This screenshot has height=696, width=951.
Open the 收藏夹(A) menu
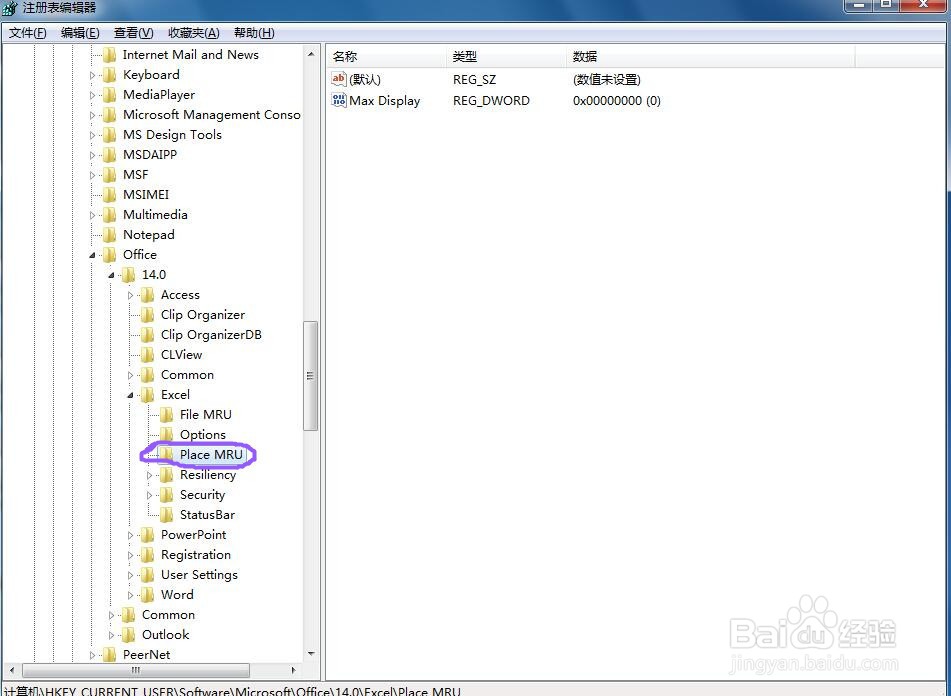(x=193, y=33)
